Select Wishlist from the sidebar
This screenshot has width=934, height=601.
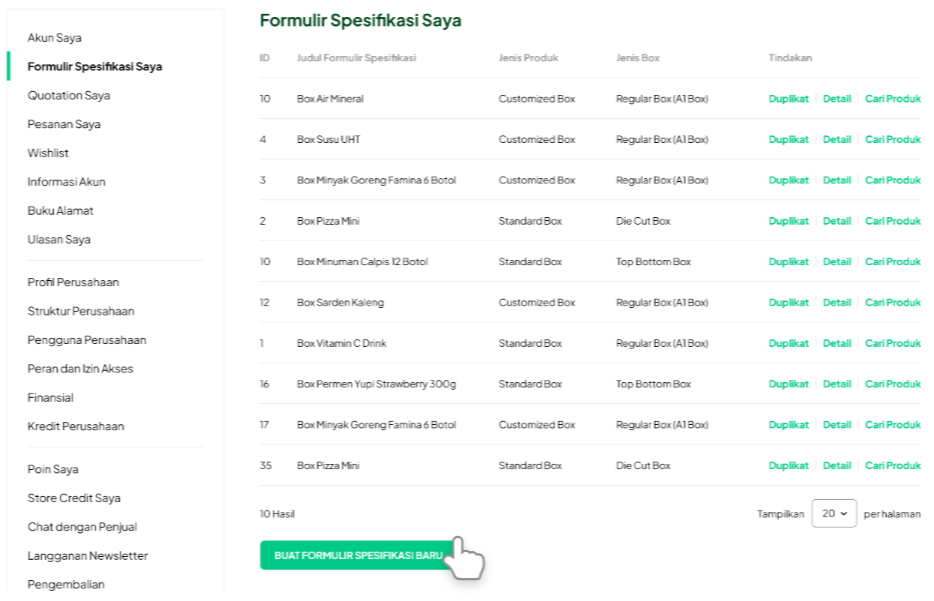click(x=48, y=153)
